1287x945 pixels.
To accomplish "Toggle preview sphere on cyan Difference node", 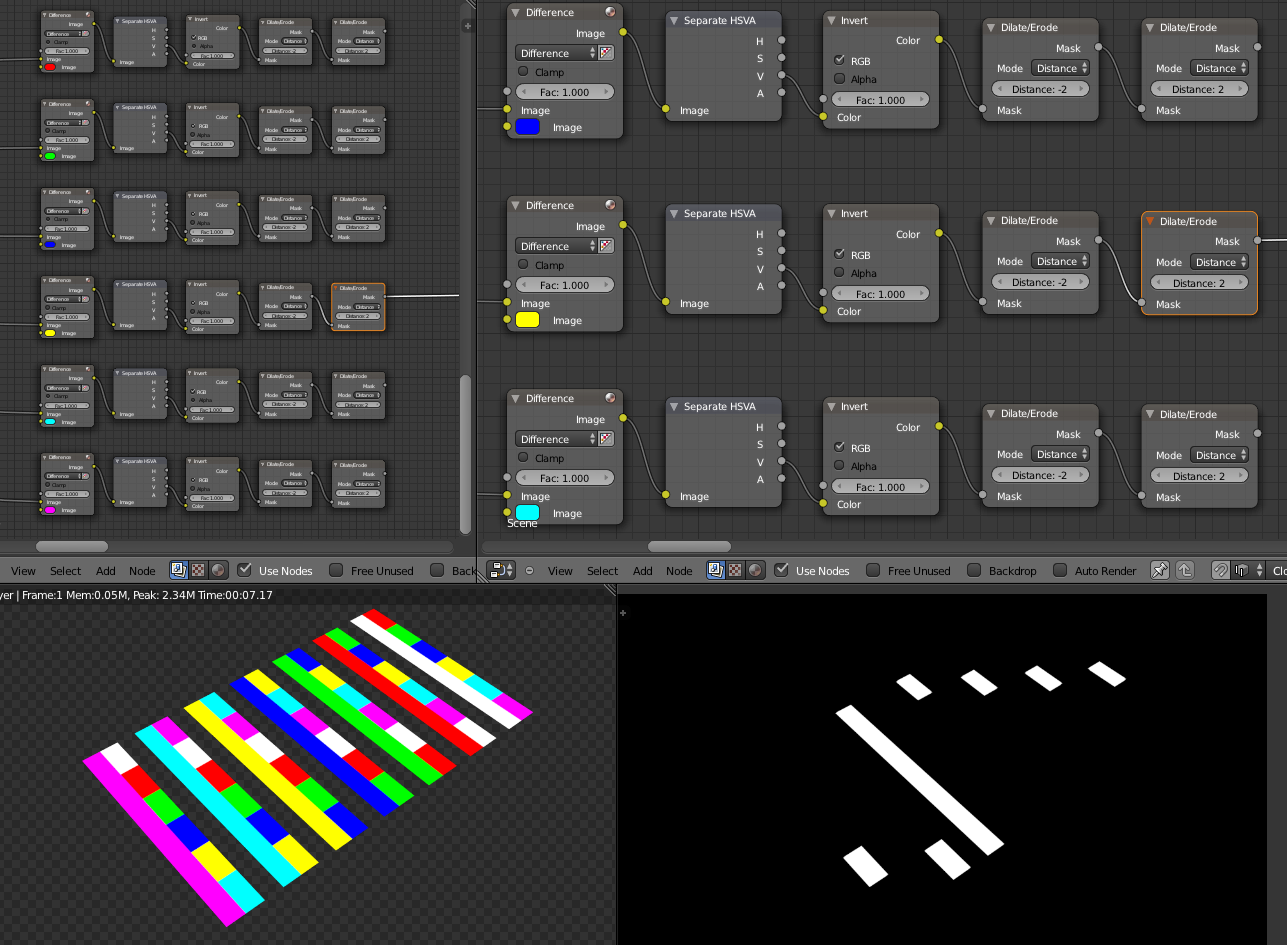I will [610, 398].
